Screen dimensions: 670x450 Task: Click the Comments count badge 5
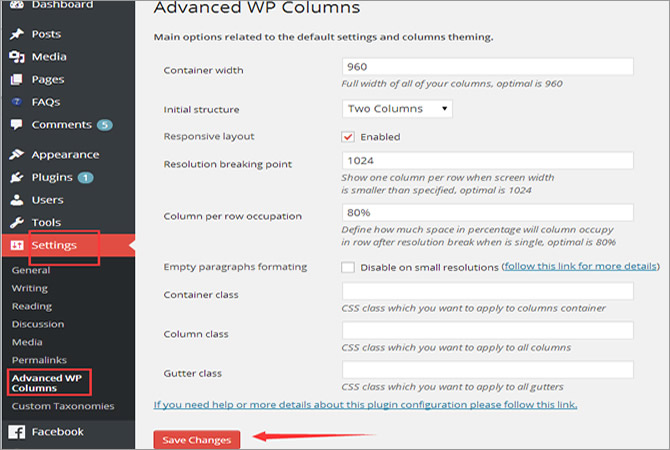coord(105,125)
